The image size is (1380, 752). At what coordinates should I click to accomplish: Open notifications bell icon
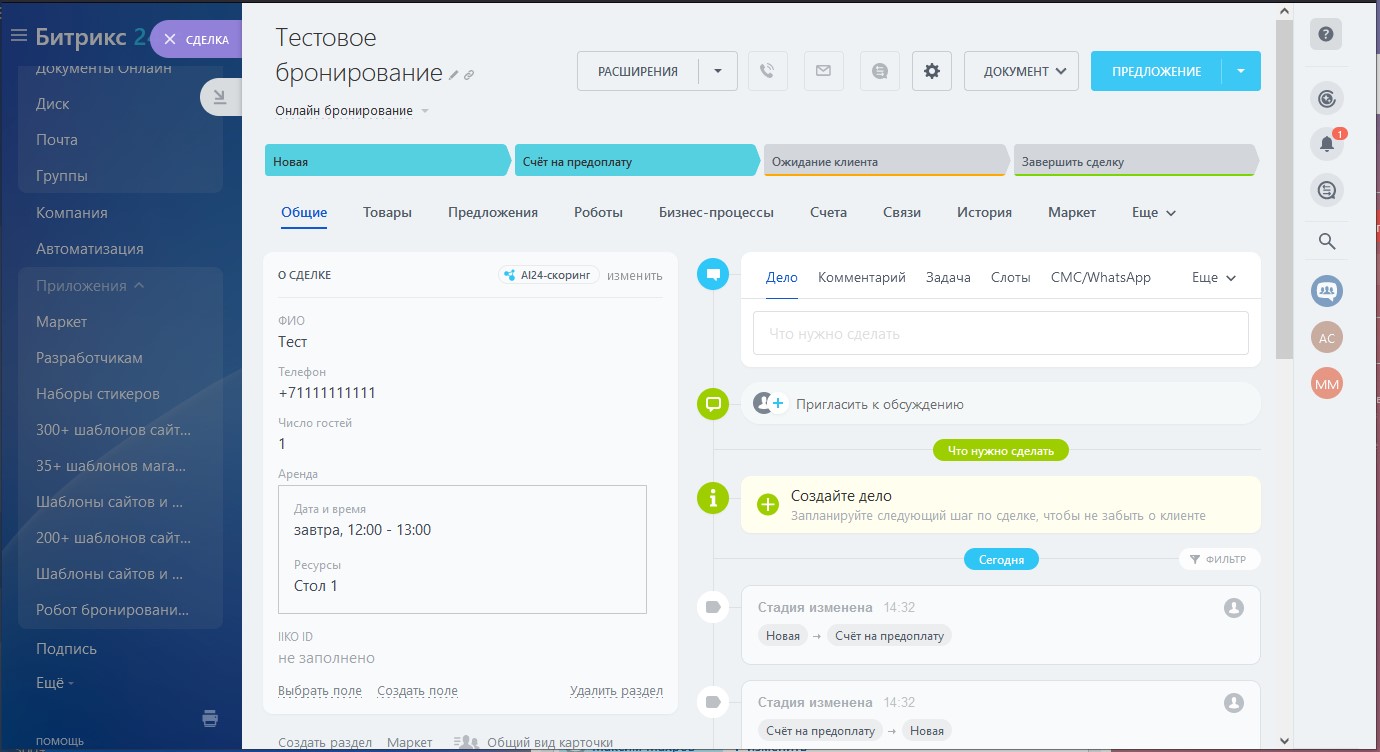click(x=1327, y=144)
